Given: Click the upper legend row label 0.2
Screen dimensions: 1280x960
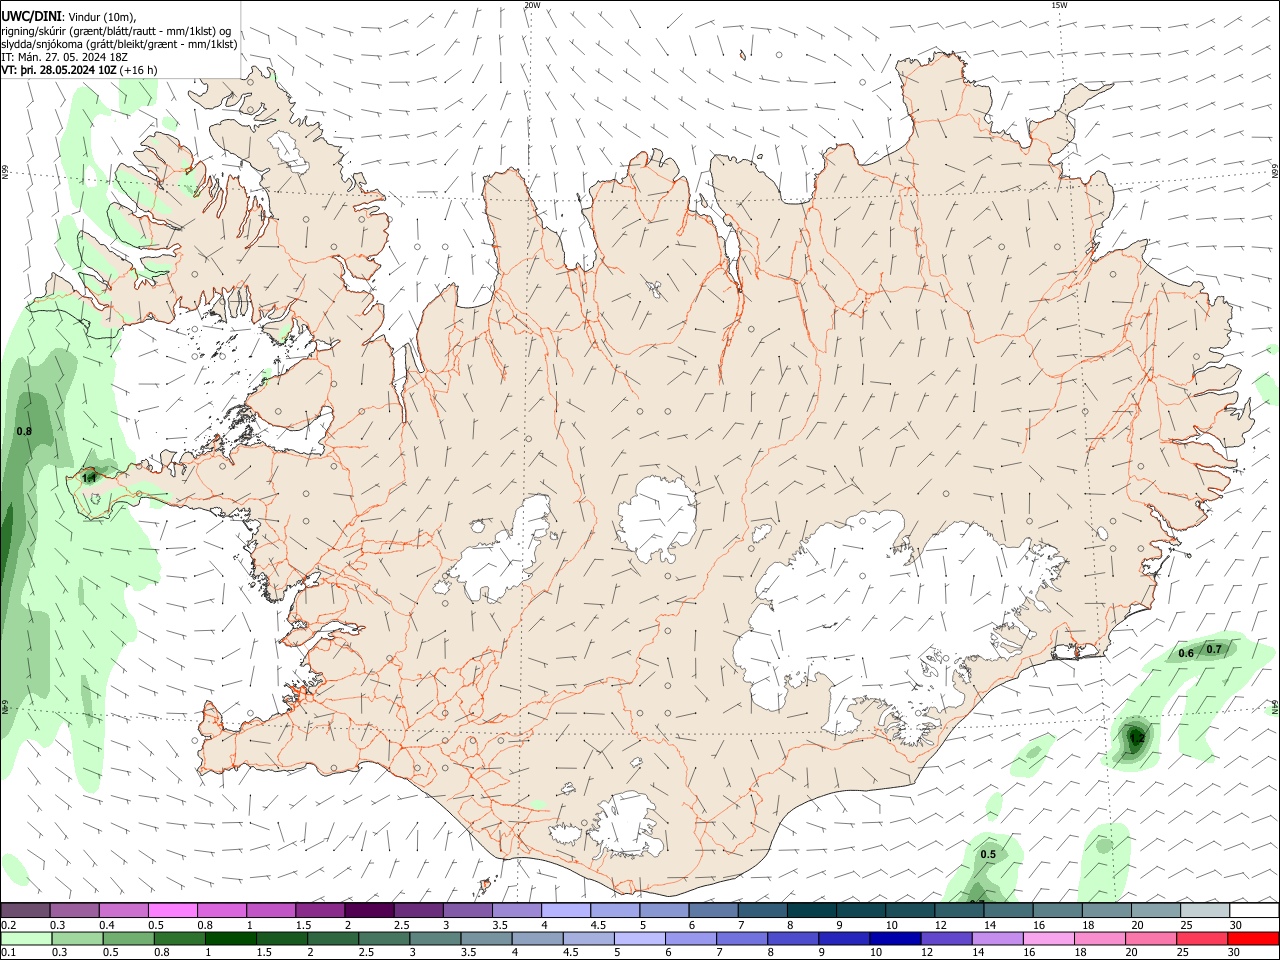Looking at the screenshot, I should (x=9, y=925).
